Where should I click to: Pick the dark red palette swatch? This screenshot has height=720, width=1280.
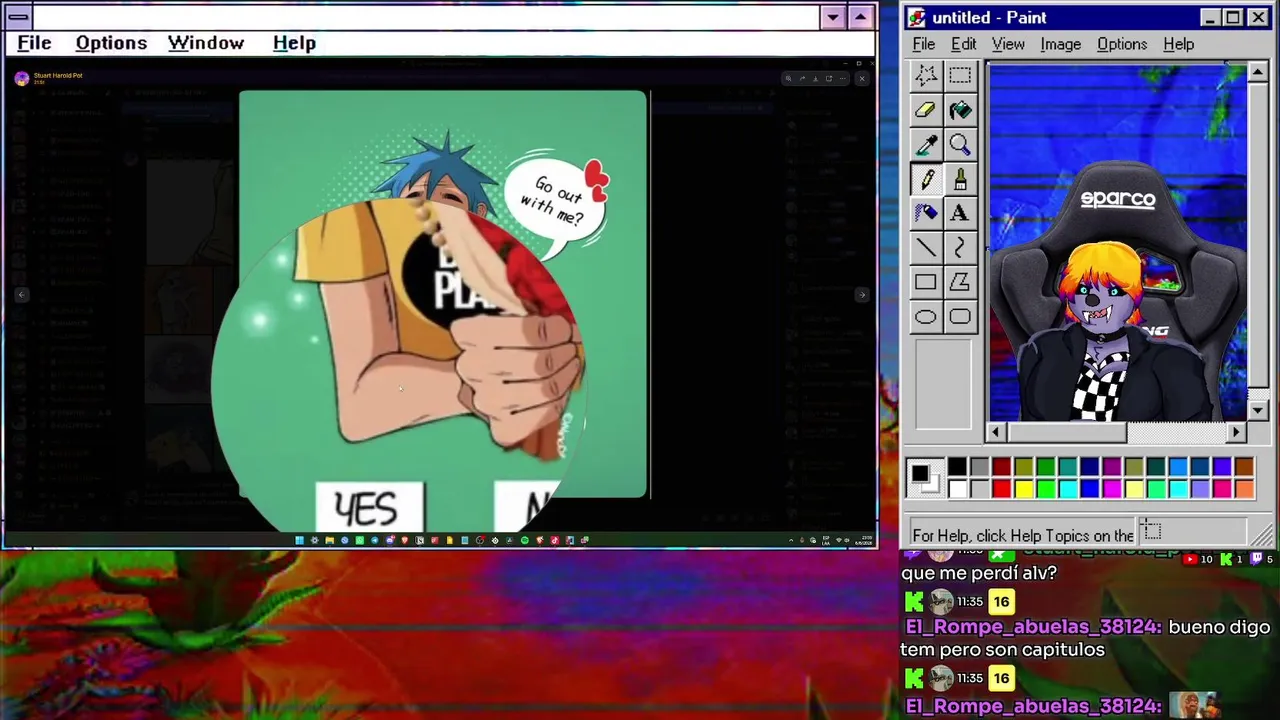[x=1001, y=467]
